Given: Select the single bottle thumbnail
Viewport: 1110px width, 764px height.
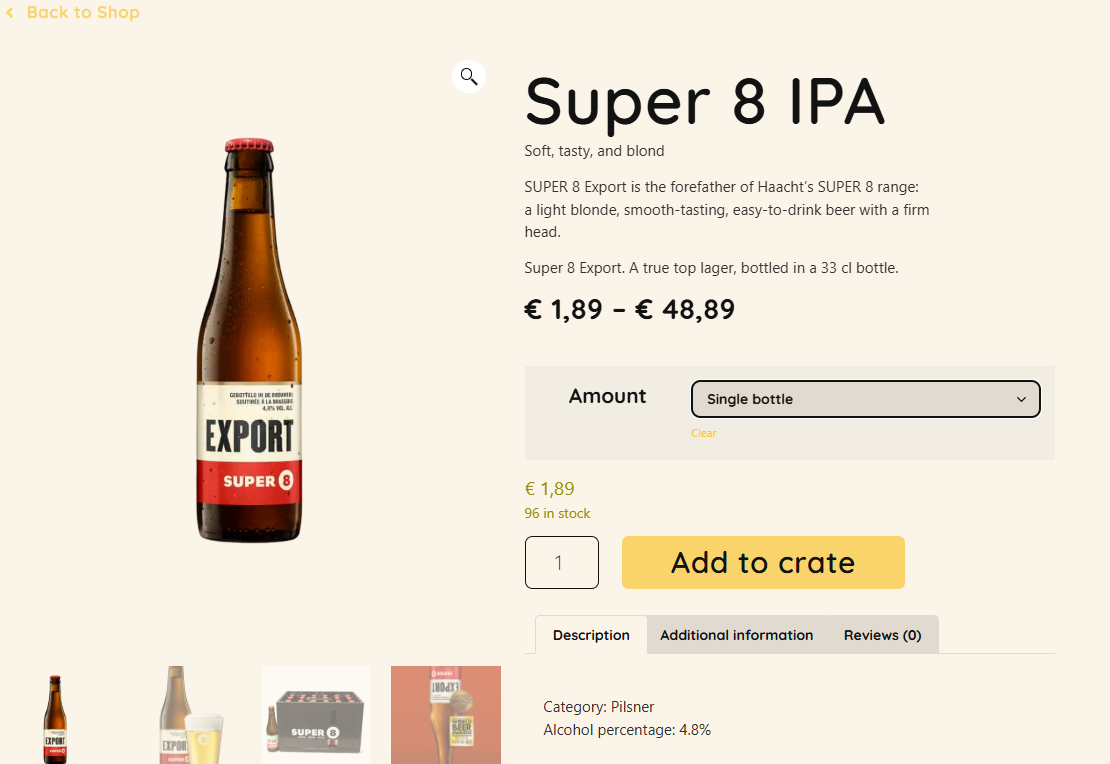Looking at the screenshot, I should click(55, 716).
